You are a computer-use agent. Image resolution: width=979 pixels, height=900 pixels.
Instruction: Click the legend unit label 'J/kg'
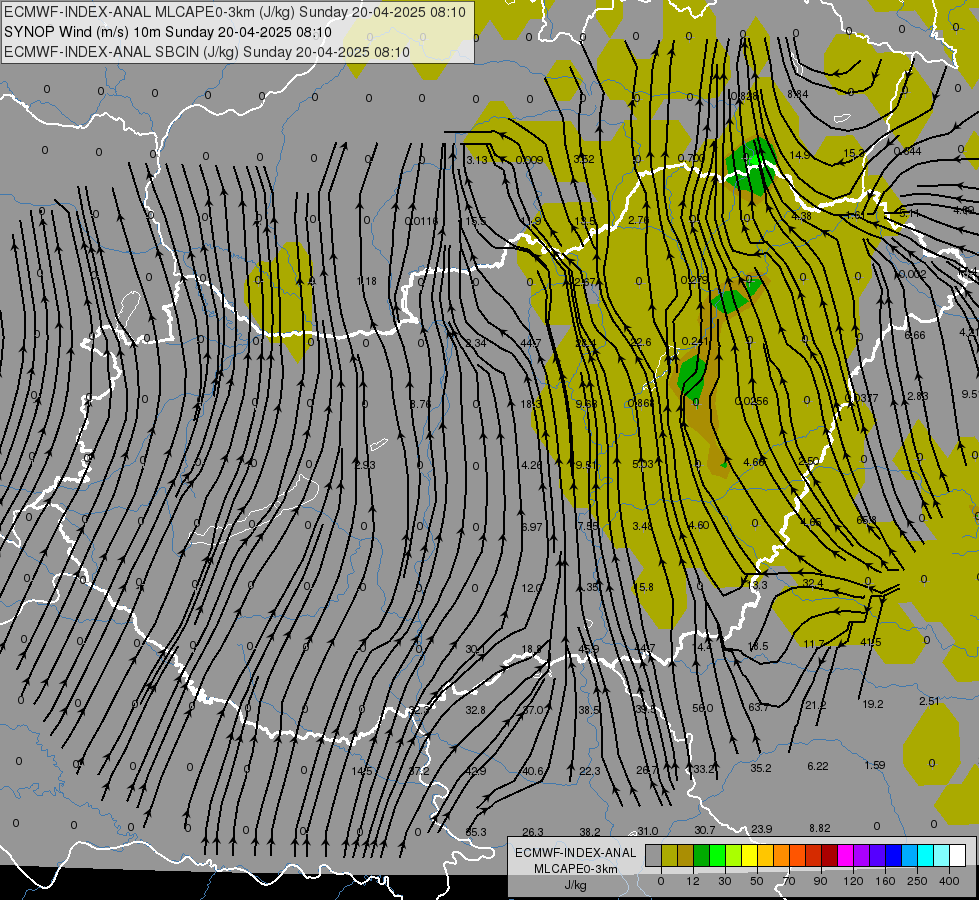575,884
